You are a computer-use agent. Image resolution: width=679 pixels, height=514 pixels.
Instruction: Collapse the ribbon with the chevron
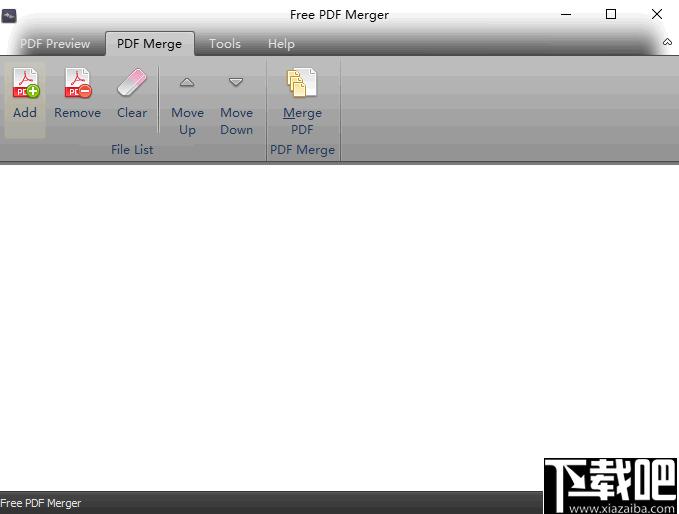pyautogui.click(x=667, y=42)
